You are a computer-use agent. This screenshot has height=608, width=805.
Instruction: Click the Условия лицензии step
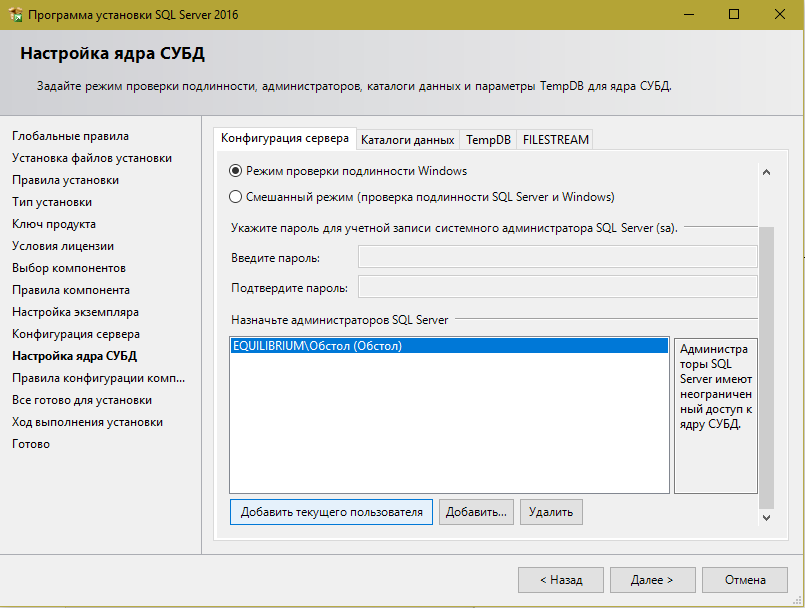point(63,246)
